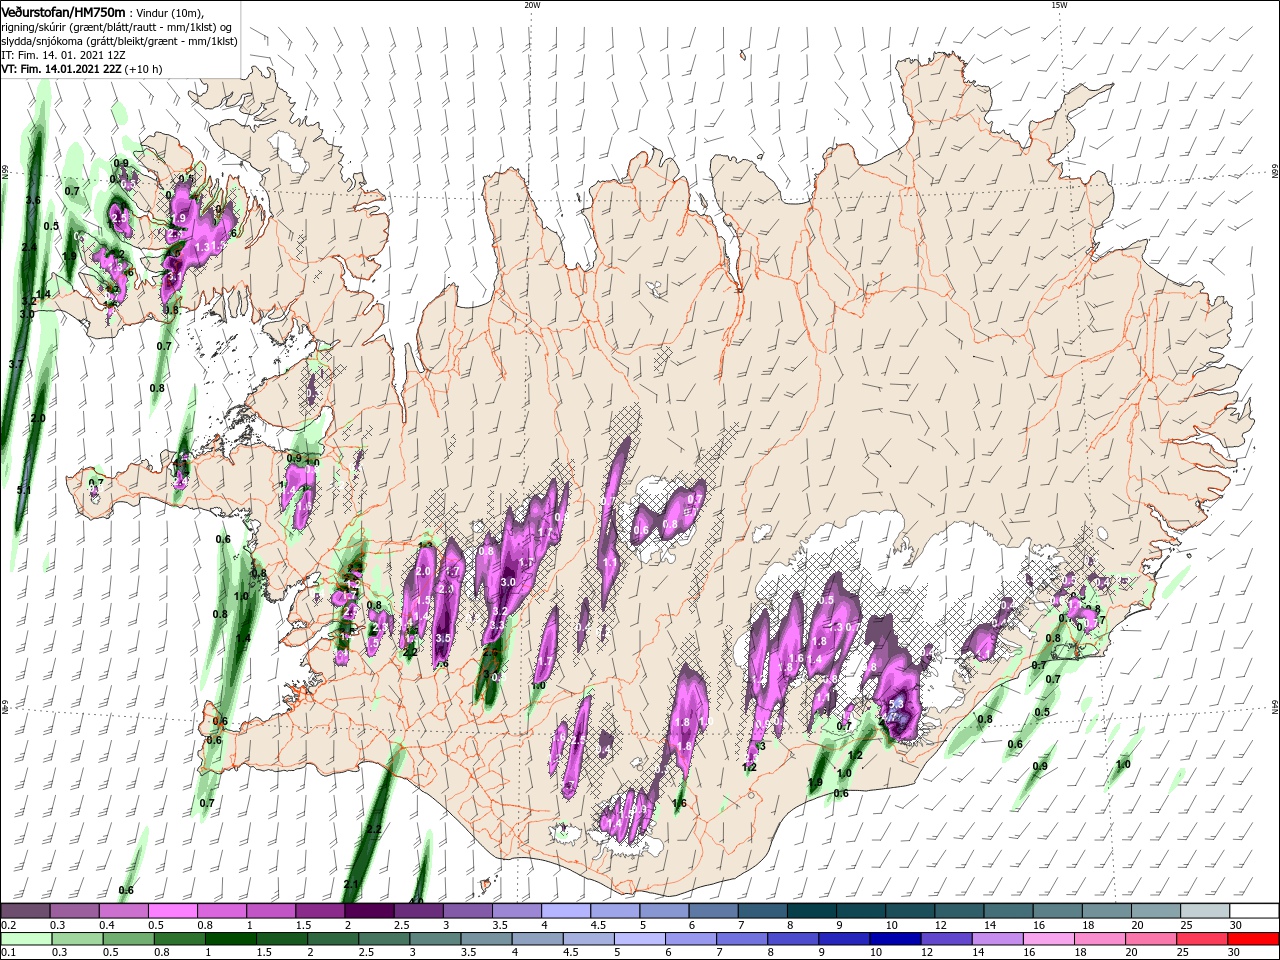Click the lower legend swatch starting at 3.5
This screenshot has height=960, width=1280.
[486, 939]
